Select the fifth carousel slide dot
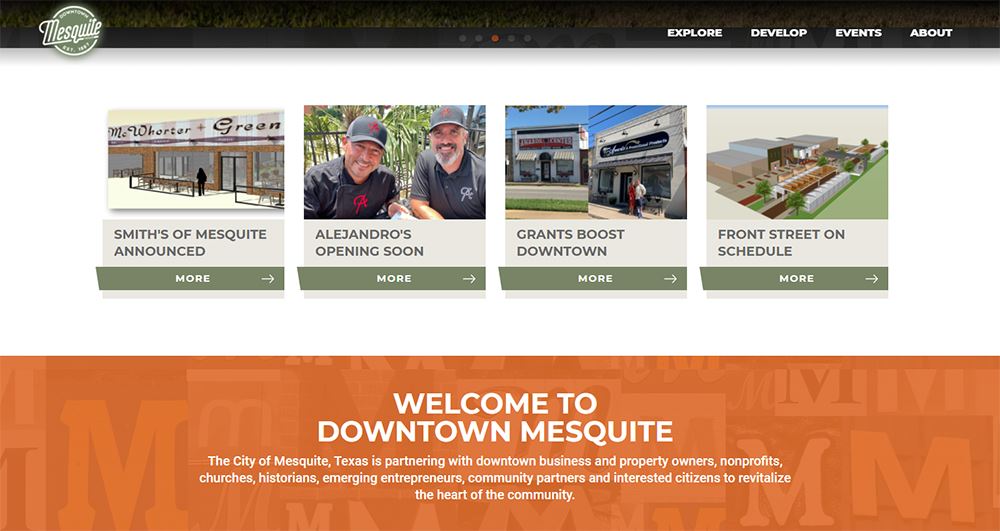1000x531 pixels. (527, 38)
